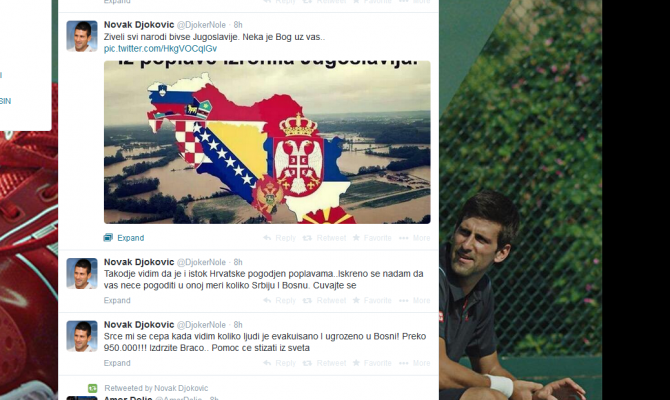Open @DjokerNole handle on the Bosni tweet
The height and width of the screenshot is (400, 670).
coord(201,325)
